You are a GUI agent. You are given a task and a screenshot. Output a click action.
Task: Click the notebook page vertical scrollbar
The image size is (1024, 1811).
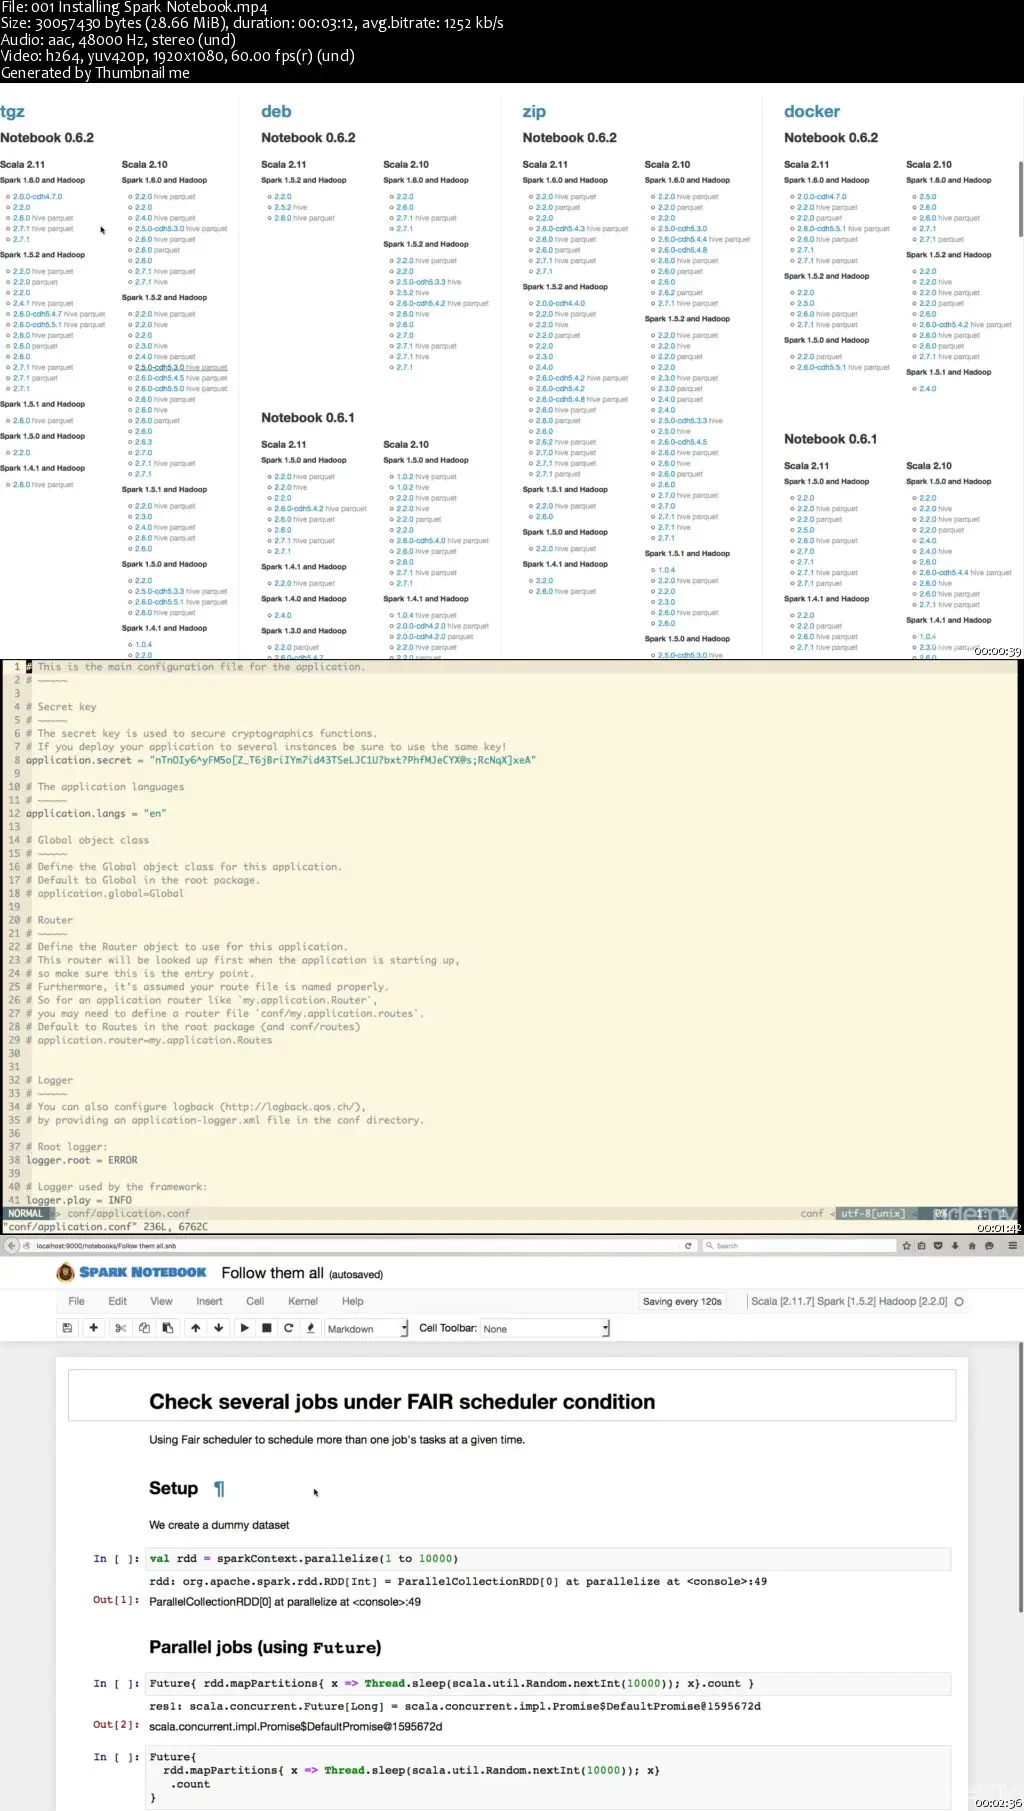pos(1020,1478)
